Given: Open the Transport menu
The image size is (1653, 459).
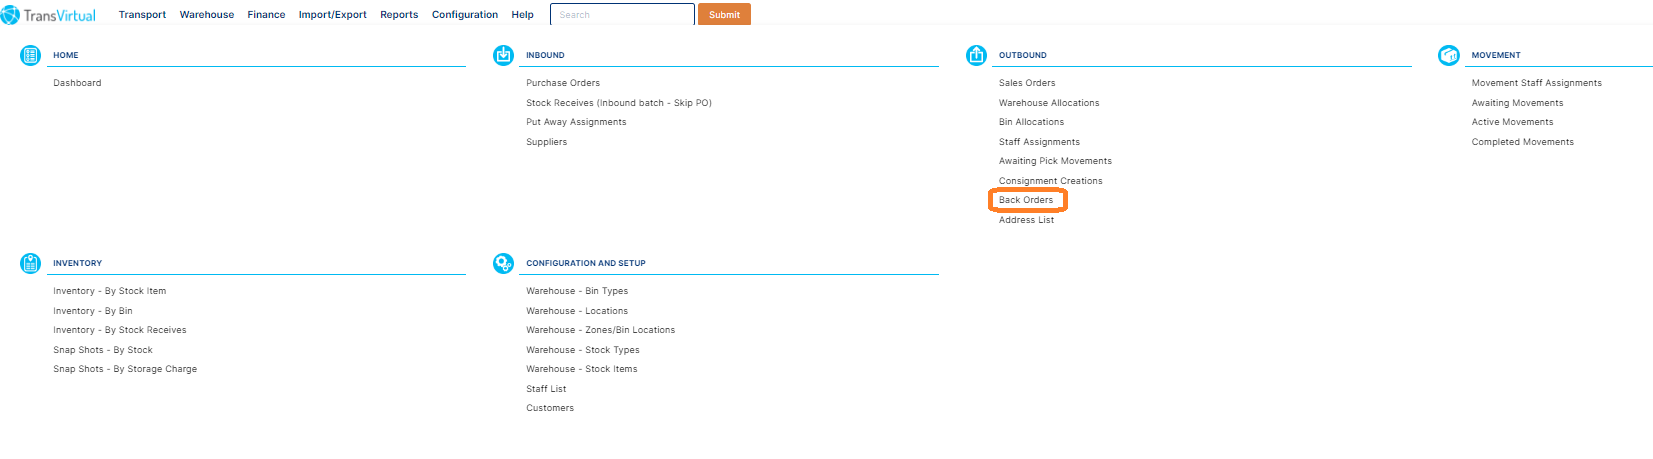Looking at the screenshot, I should [142, 15].
